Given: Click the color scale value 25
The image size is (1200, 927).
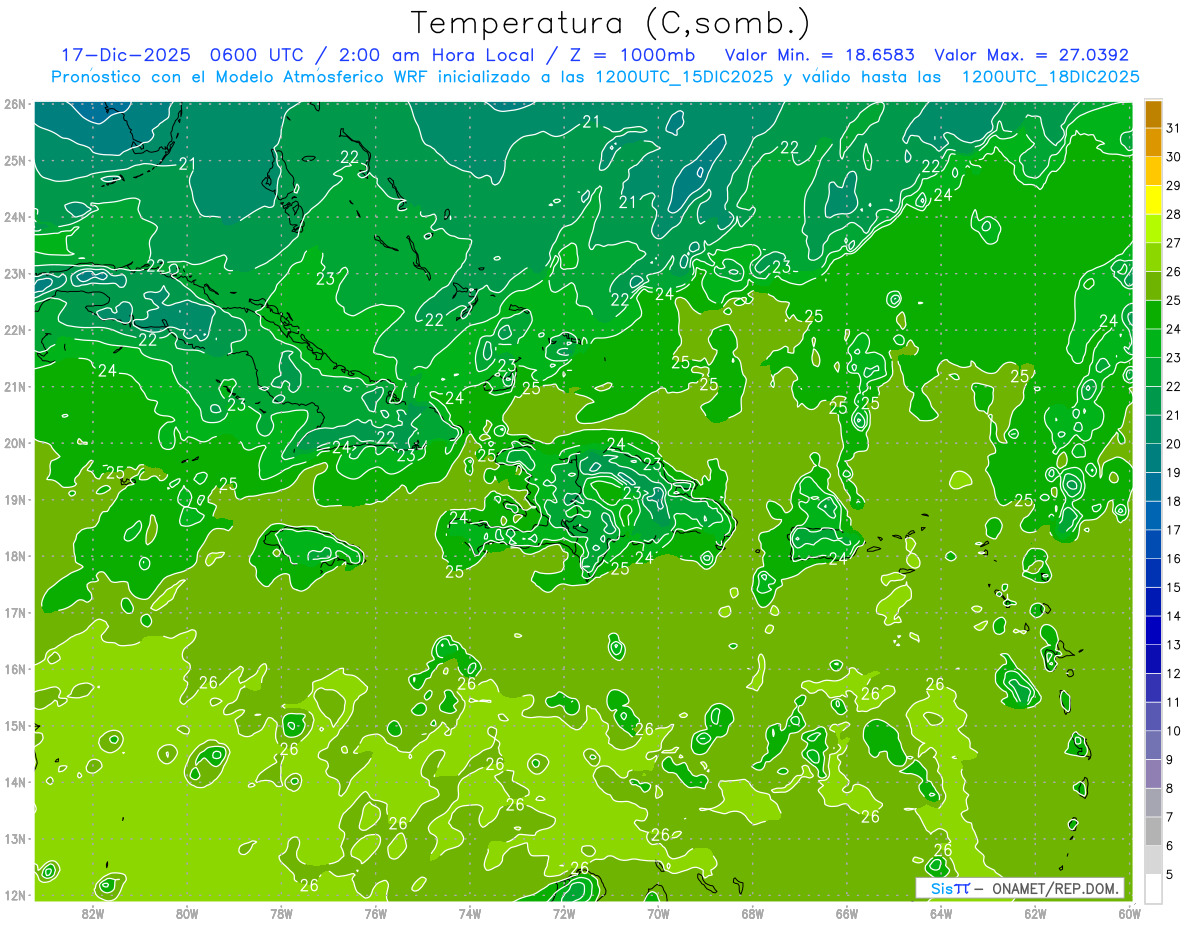Looking at the screenshot, I should [x=1174, y=300].
